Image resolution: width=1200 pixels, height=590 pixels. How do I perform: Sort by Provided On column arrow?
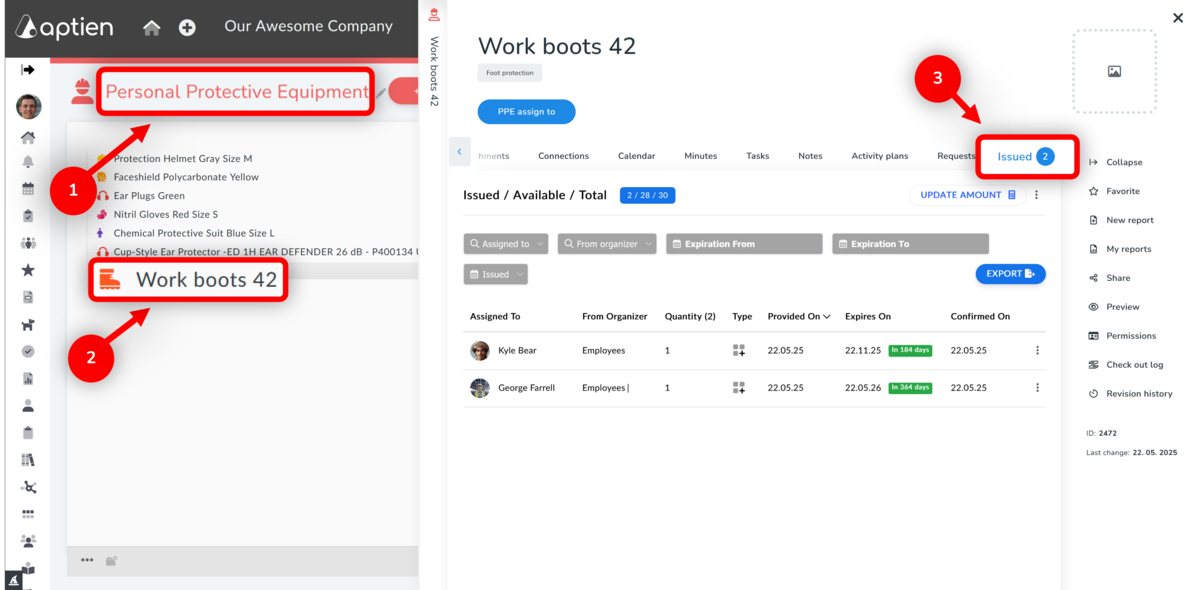(826, 317)
